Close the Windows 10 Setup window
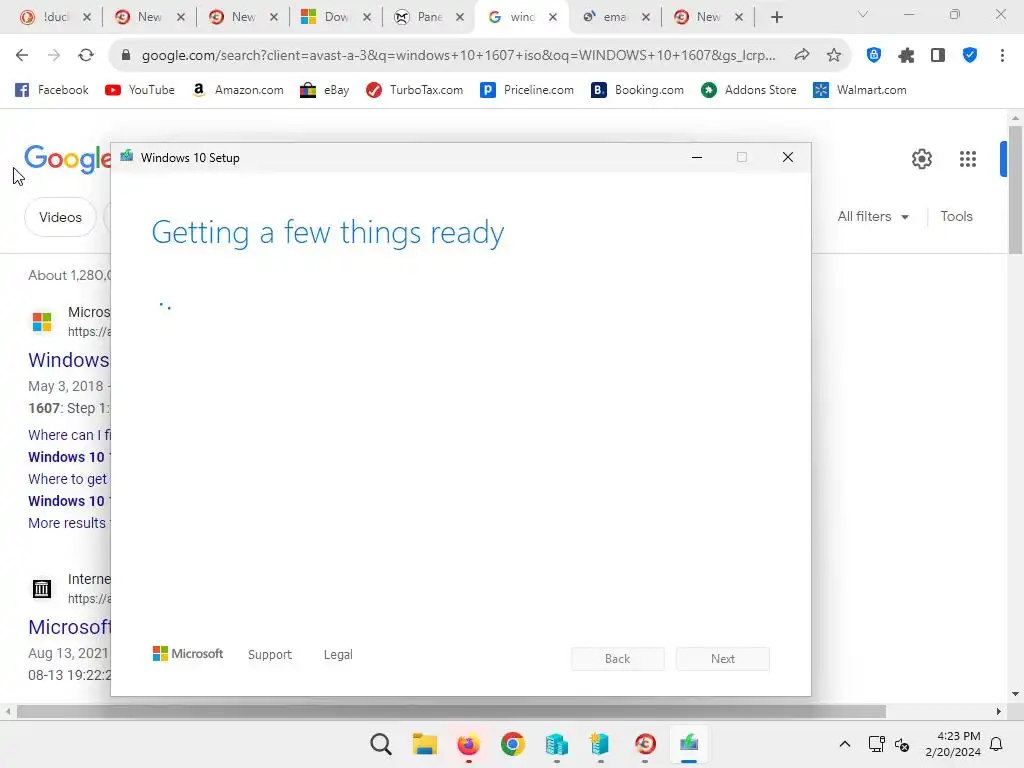 [x=788, y=157]
